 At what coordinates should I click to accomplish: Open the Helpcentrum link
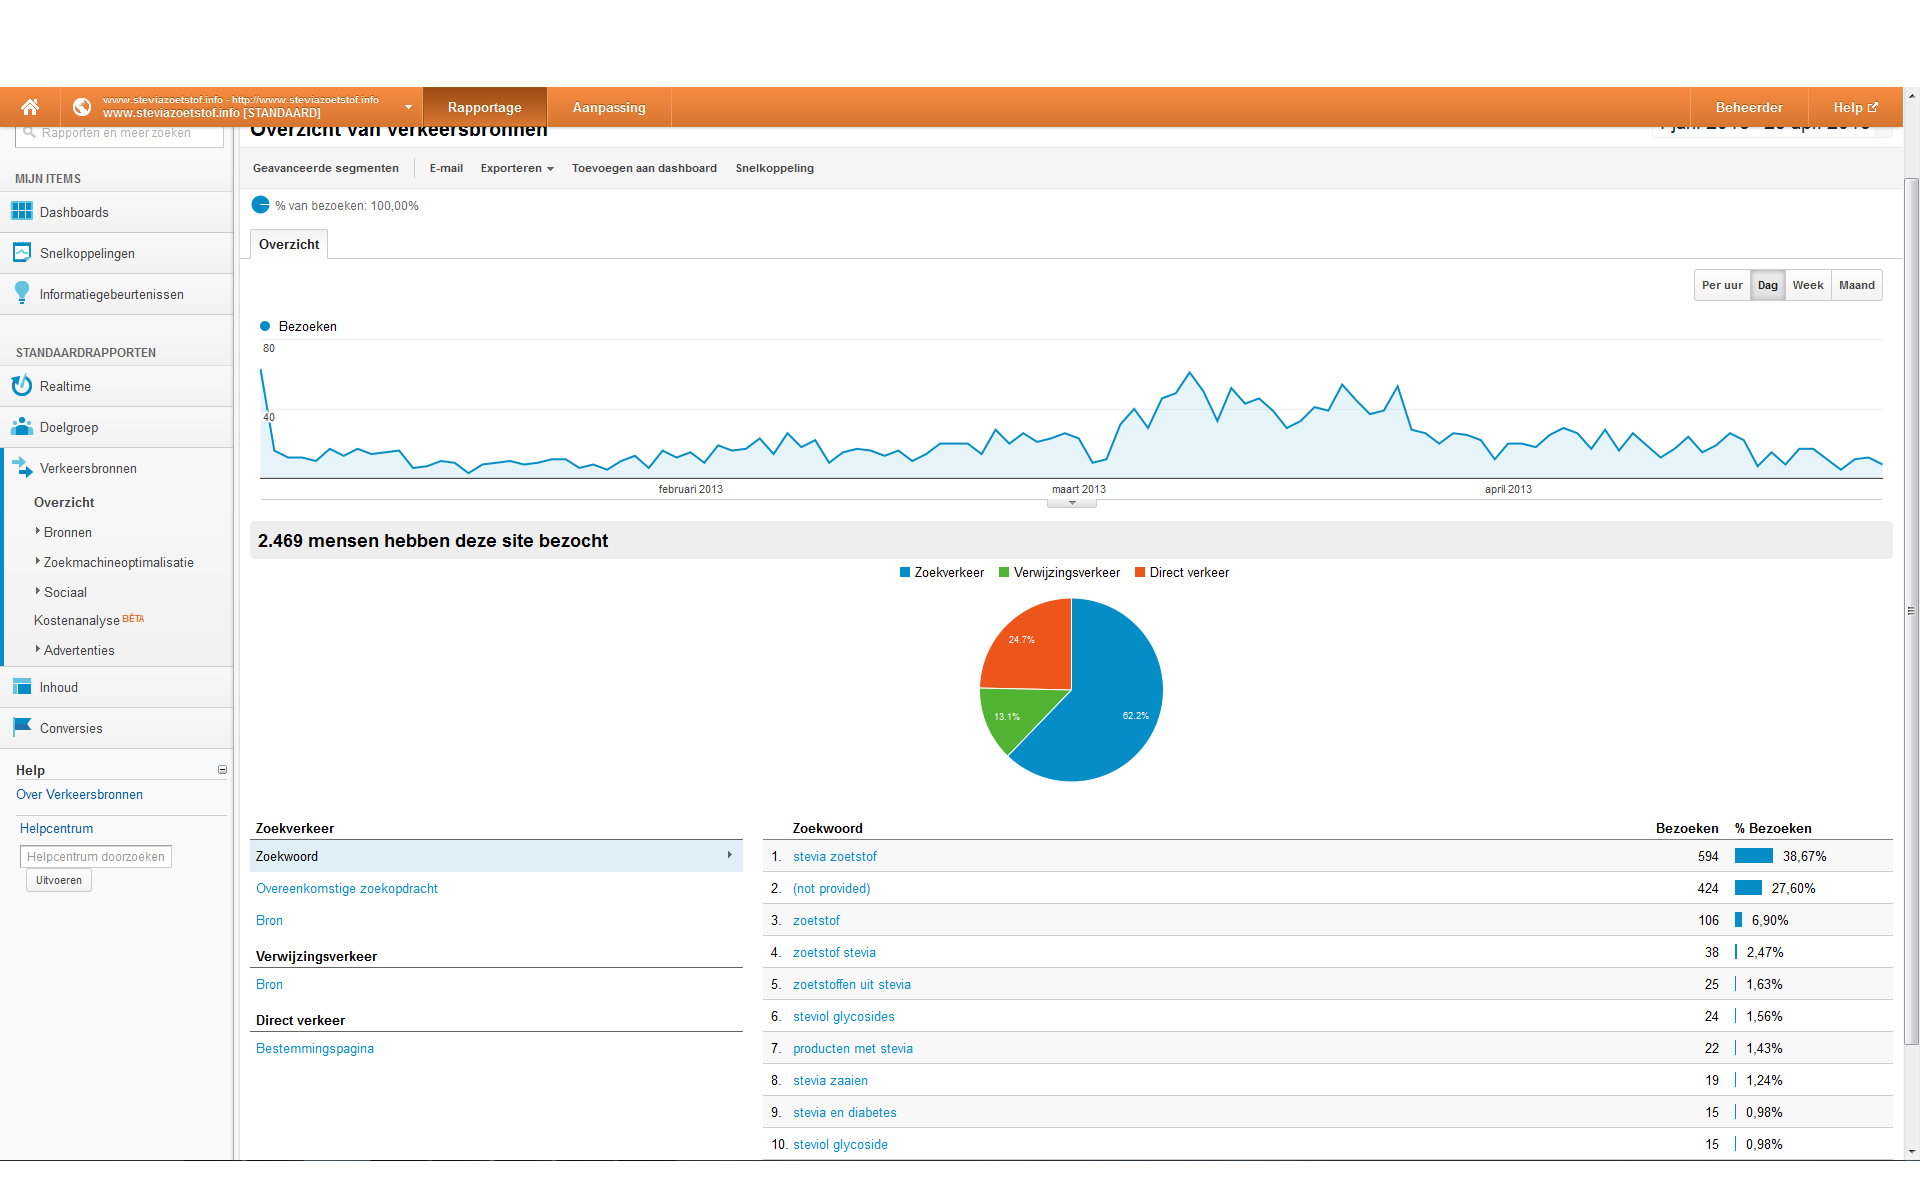[x=56, y=828]
